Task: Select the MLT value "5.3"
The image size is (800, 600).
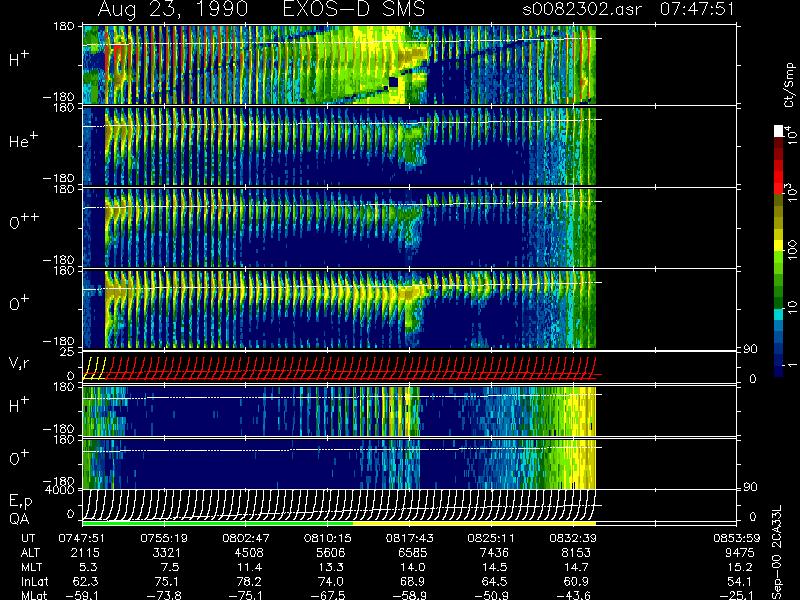Action: 89,567
